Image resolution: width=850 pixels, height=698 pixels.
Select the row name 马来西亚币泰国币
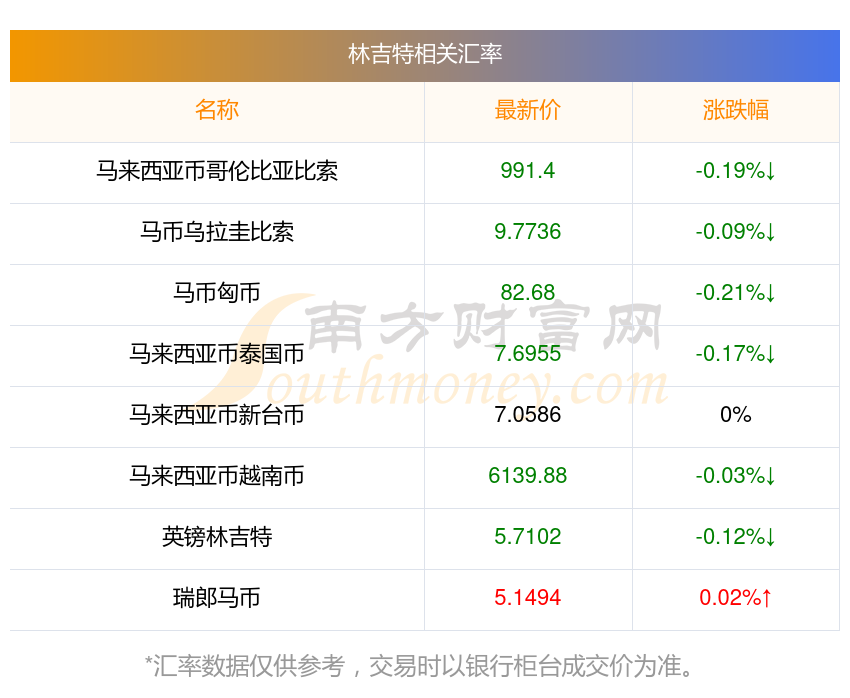[217, 354]
